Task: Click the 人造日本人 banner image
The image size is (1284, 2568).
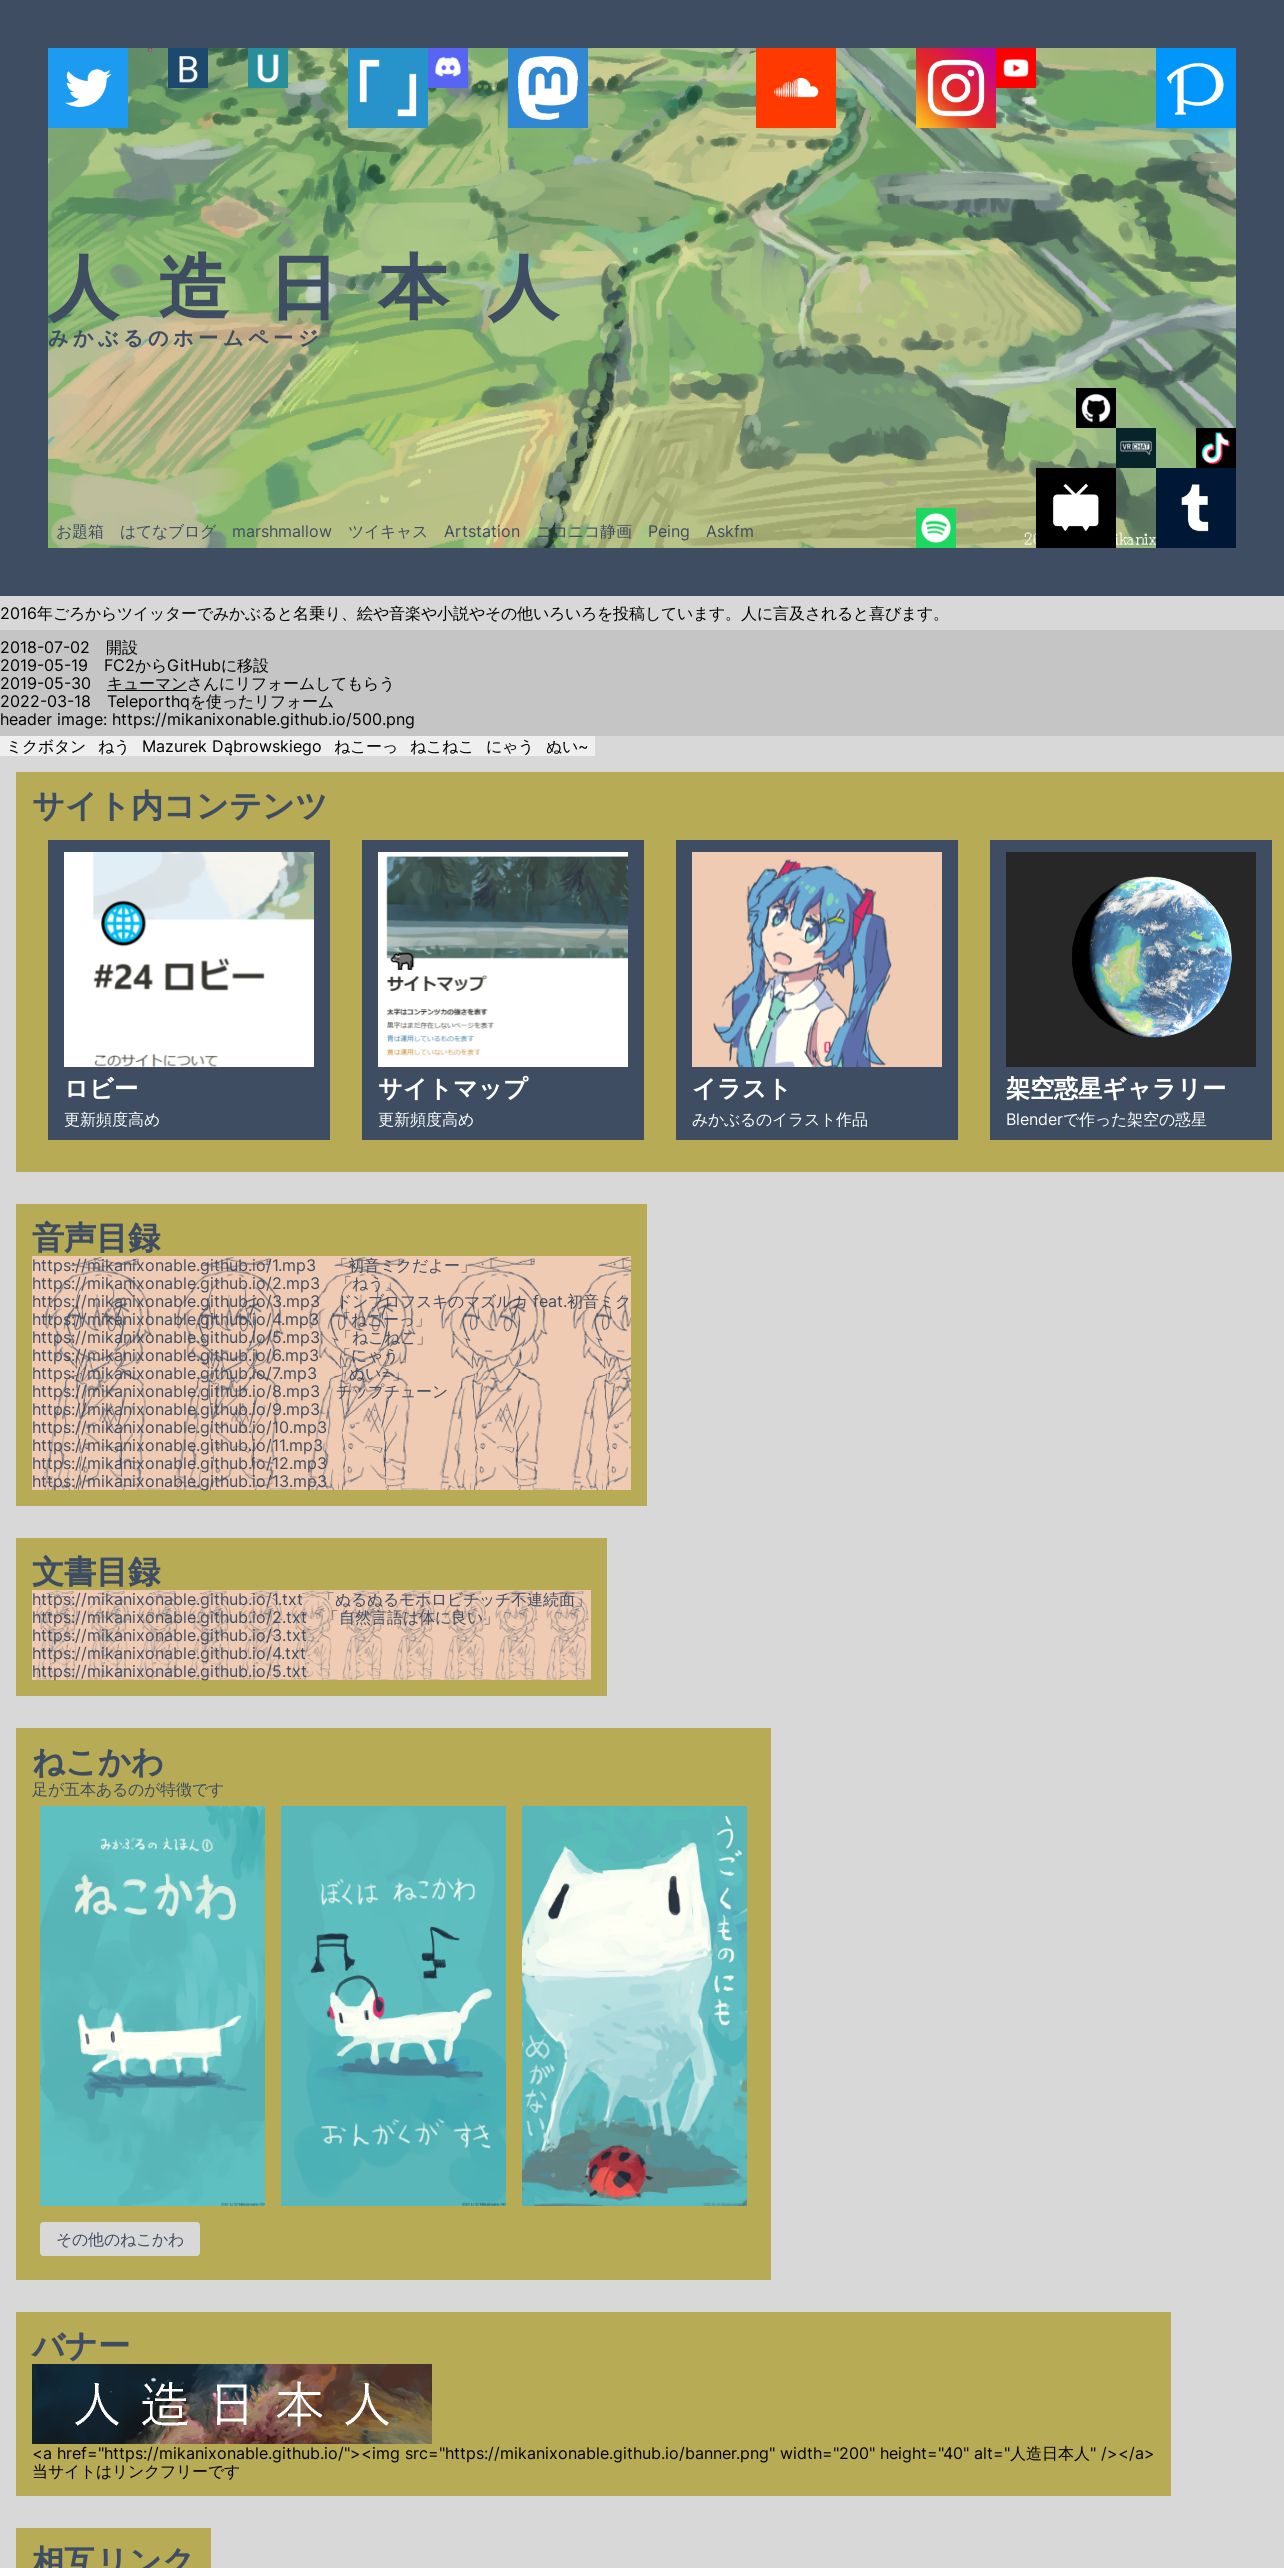Action: [232, 2404]
